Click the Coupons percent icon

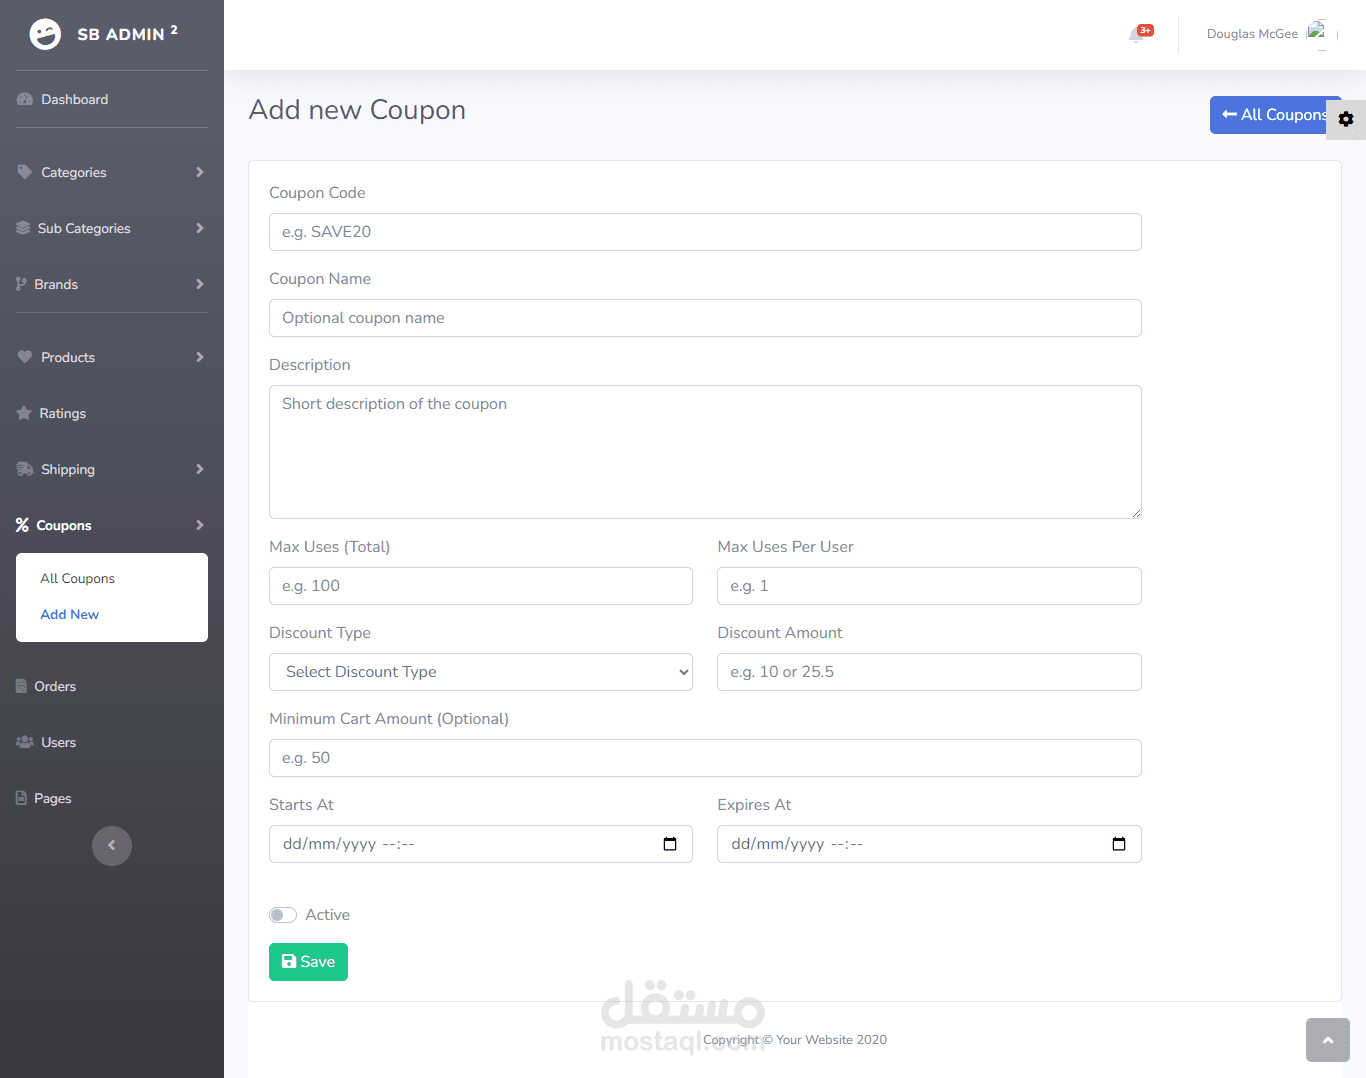point(22,525)
